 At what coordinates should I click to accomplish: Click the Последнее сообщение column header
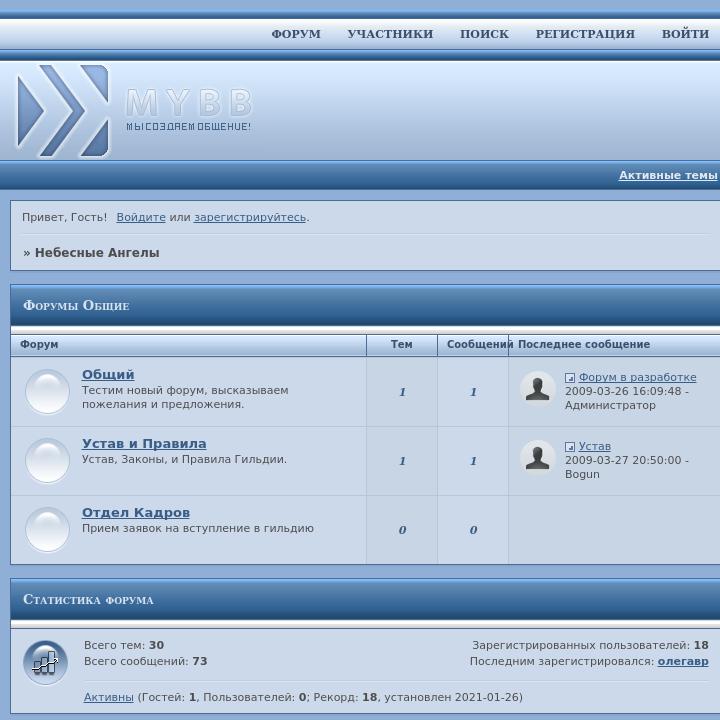coord(584,344)
